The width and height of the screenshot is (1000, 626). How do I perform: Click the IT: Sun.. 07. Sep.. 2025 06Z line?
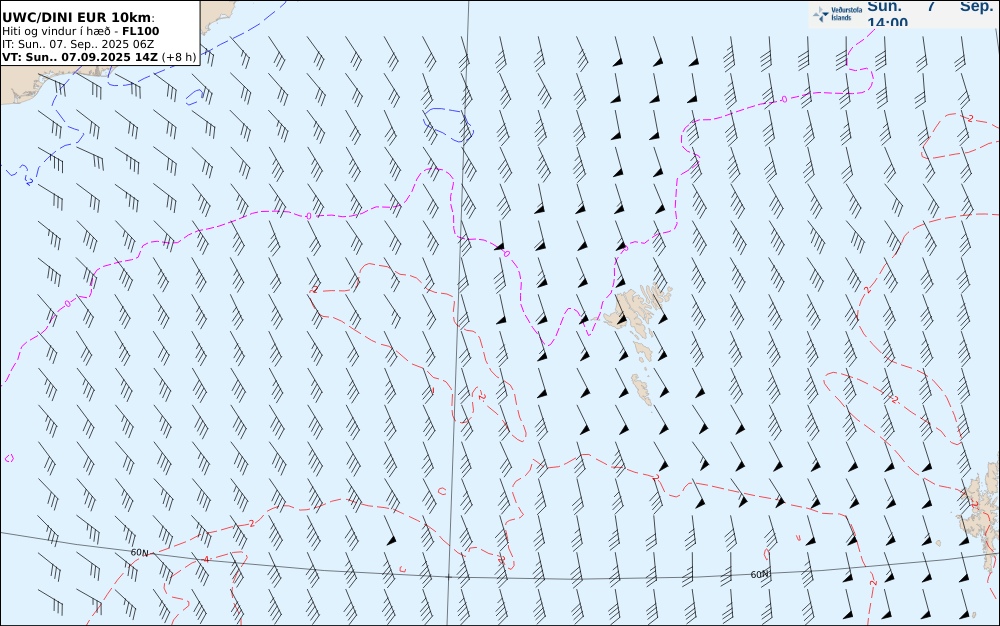point(78,44)
